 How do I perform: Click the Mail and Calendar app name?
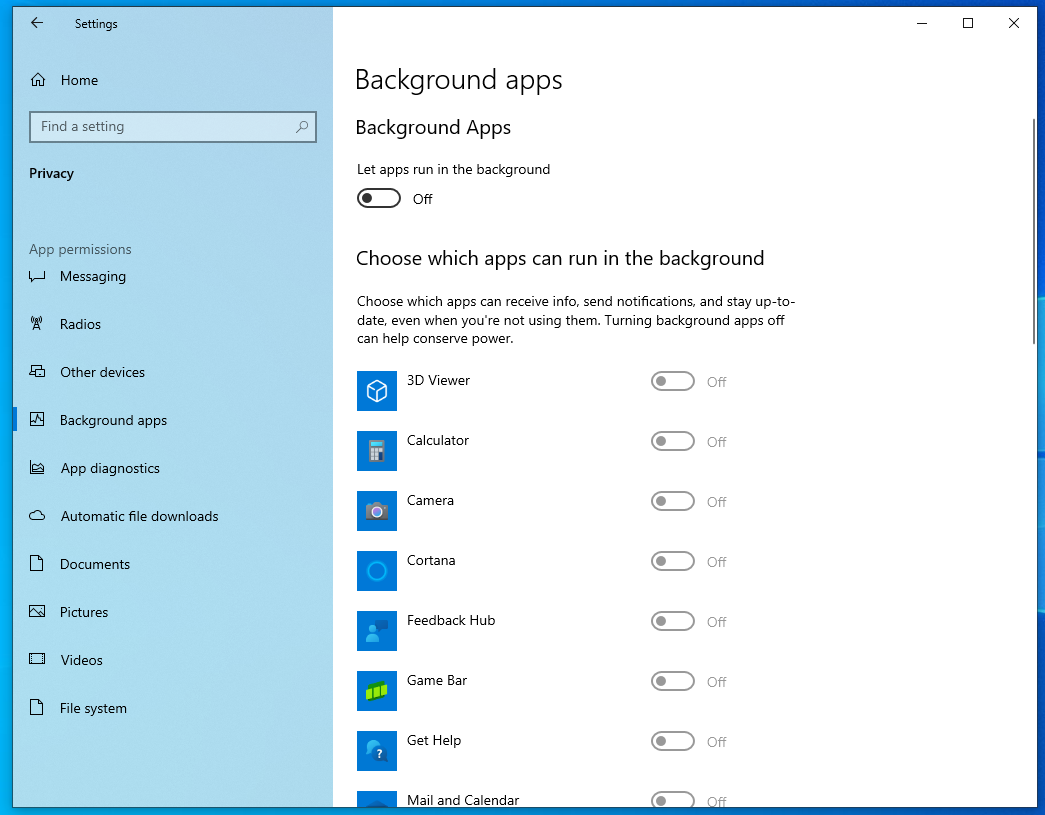(463, 800)
